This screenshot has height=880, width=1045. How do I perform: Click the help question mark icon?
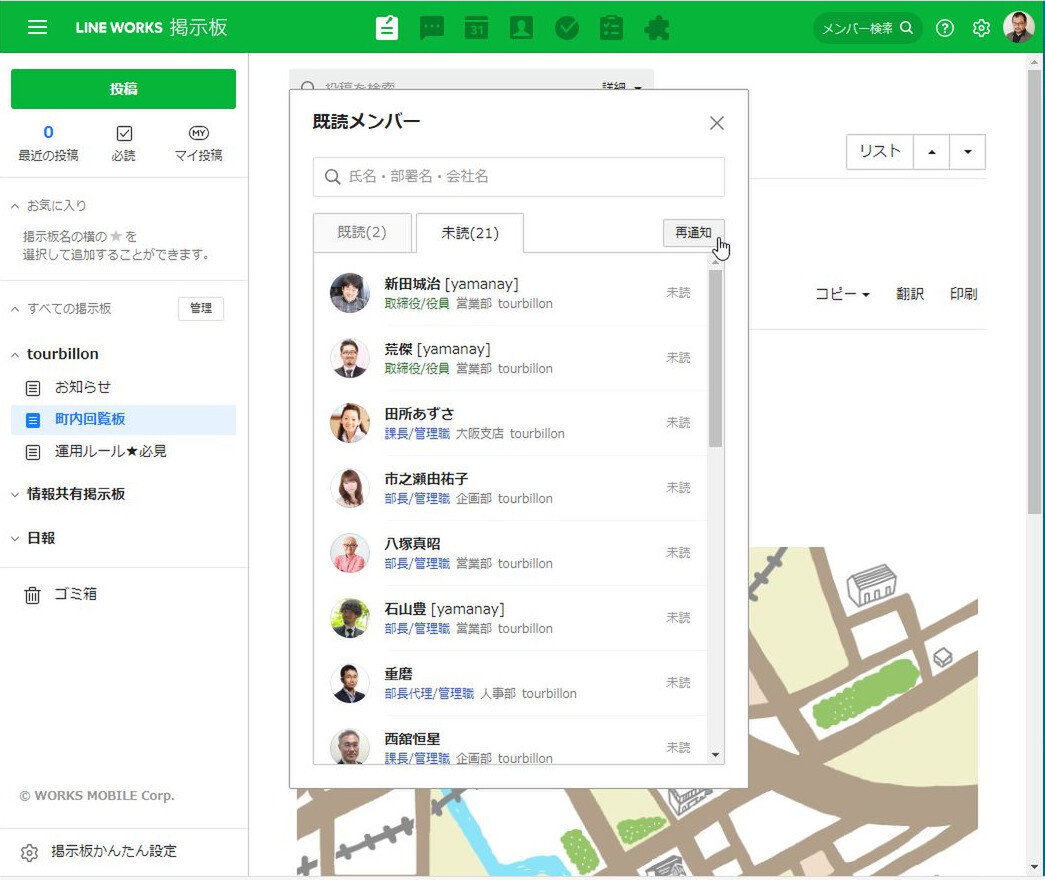click(944, 28)
